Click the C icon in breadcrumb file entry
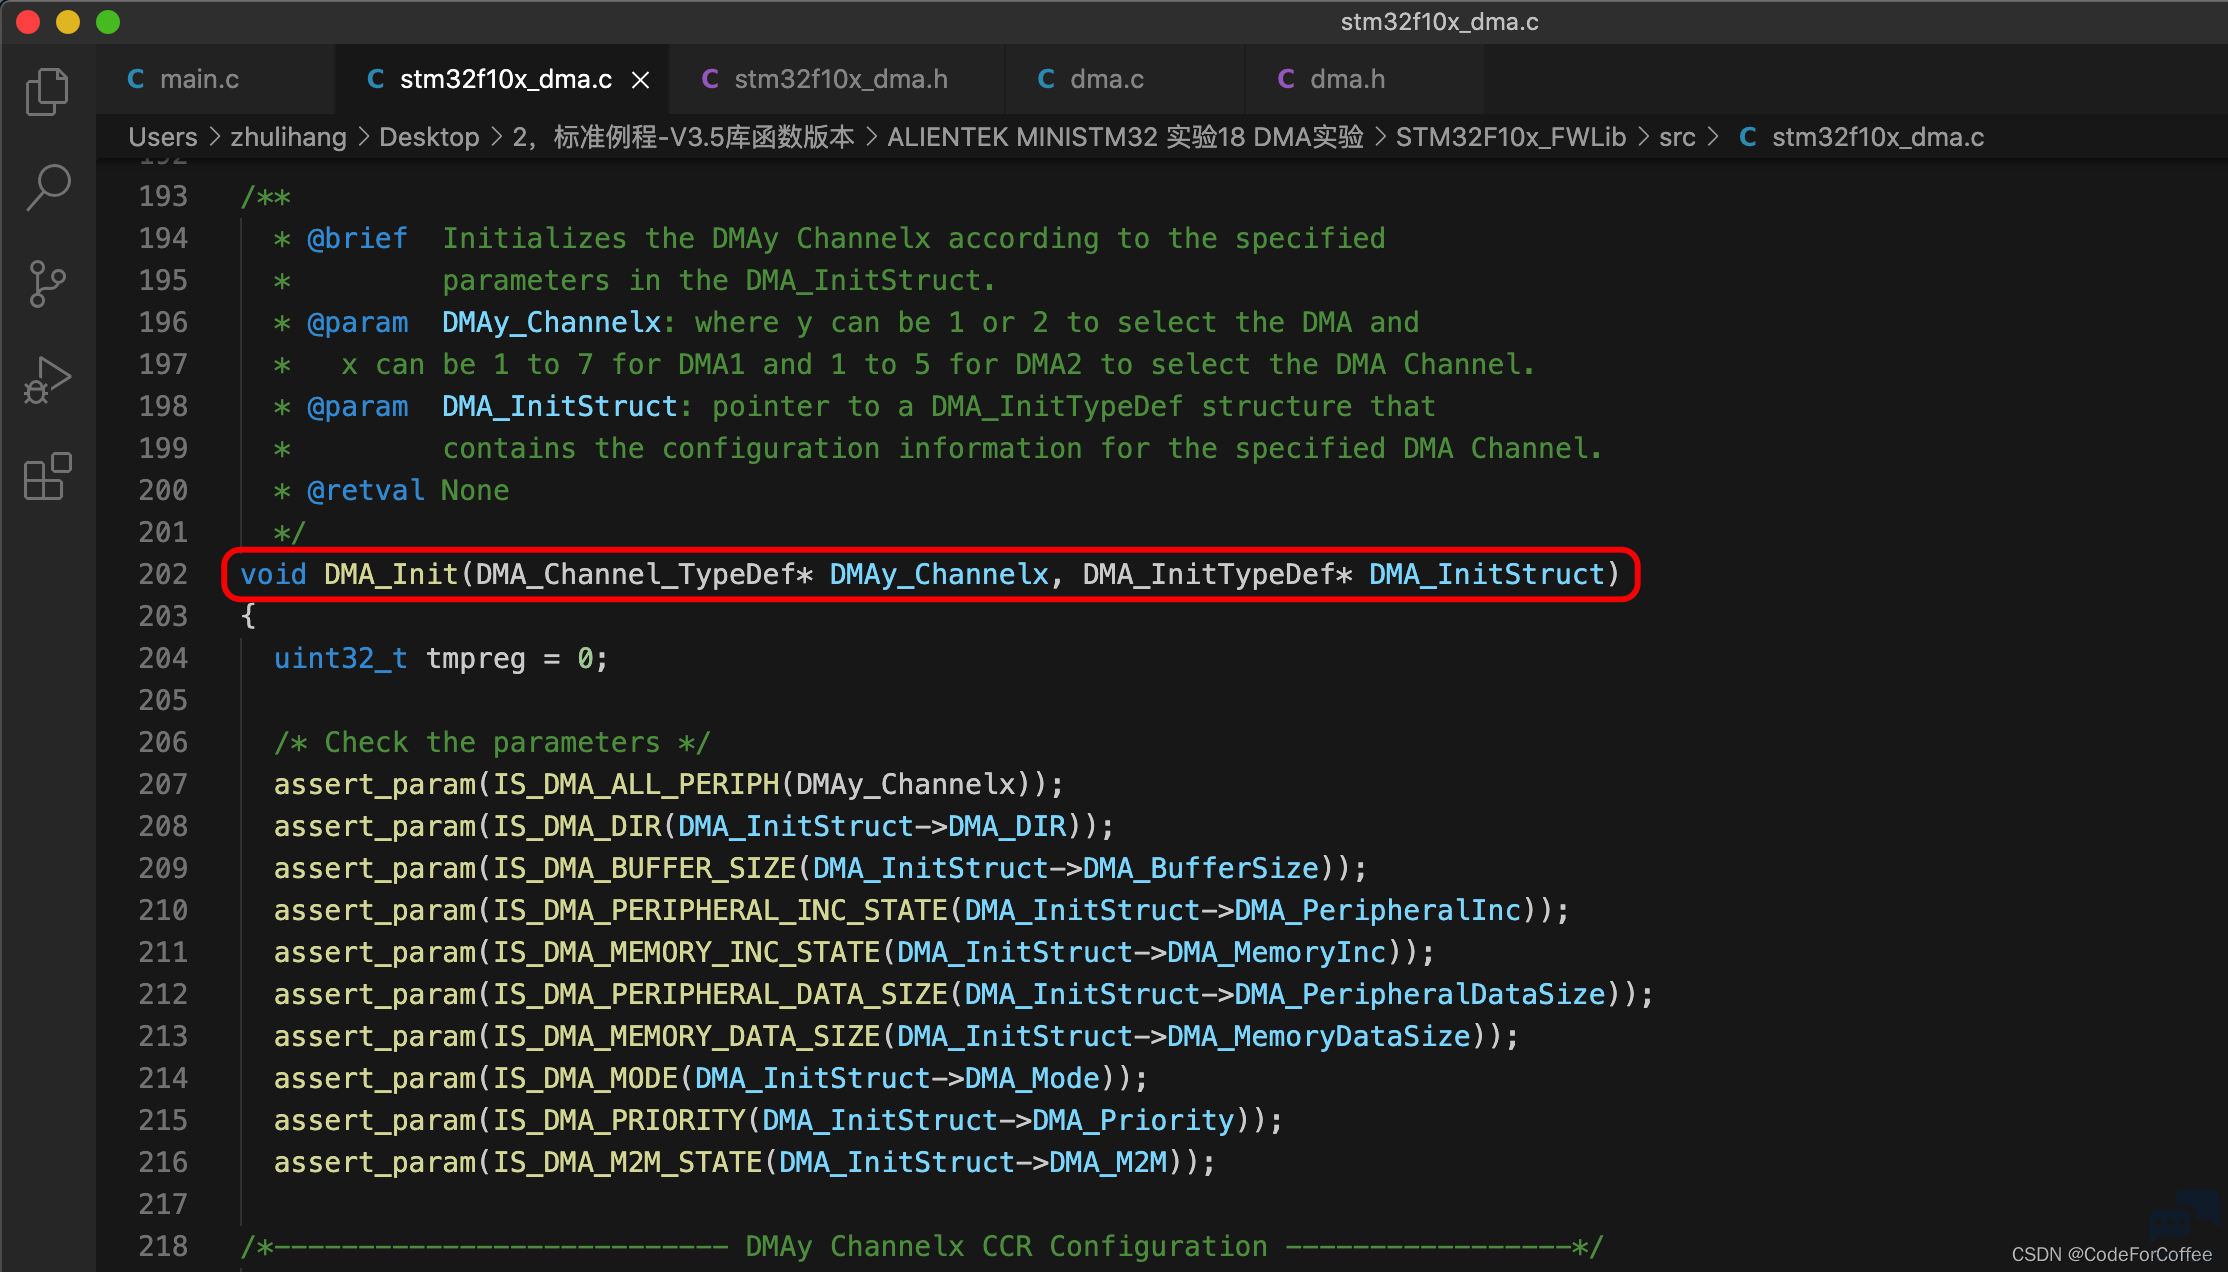The image size is (2228, 1272). (x=1748, y=137)
